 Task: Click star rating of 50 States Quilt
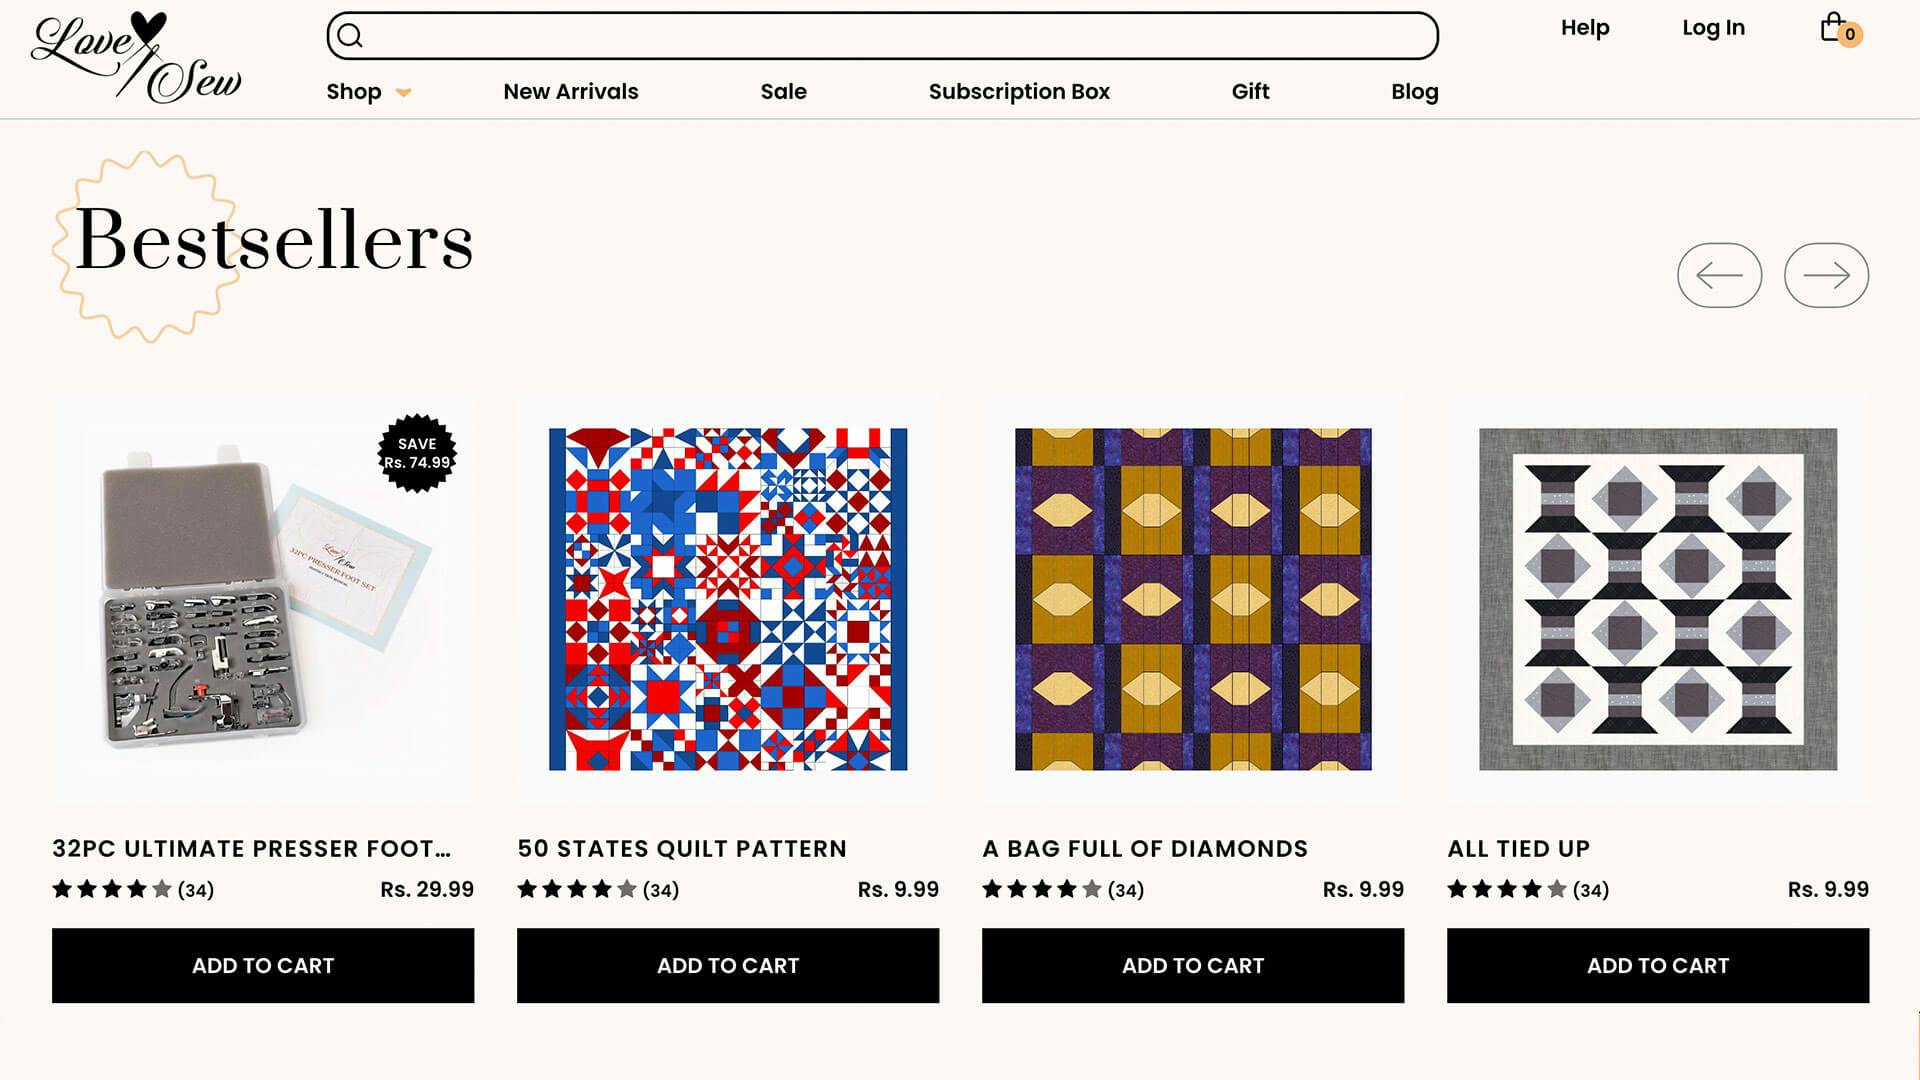[x=577, y=889]
